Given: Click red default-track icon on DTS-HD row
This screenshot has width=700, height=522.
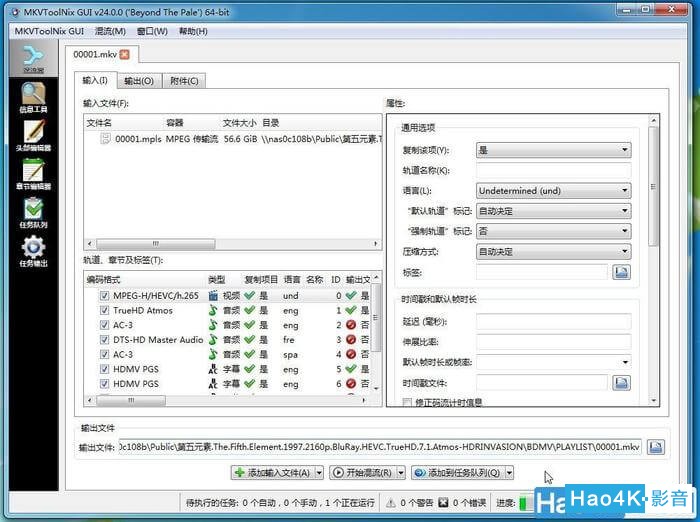Looking at the screenshot, I should pyautogui.click(x=351, y=340).
